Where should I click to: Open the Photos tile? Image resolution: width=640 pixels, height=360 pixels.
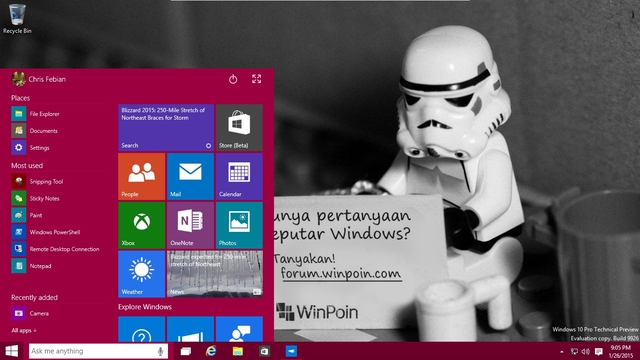[239, 225]
